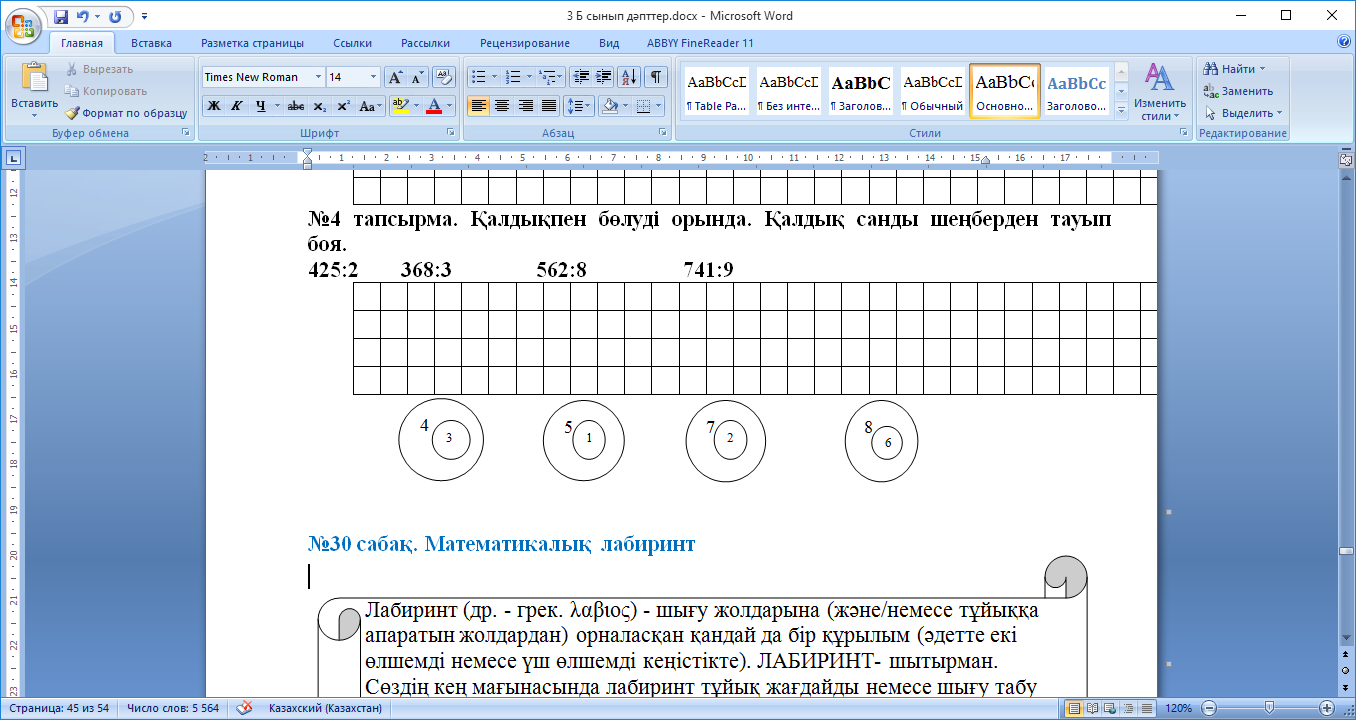Screen dimensions: 1356x720
Task: Expand the font size 14 dropdown
Action: pyautogui.click(x=374, y=77)
